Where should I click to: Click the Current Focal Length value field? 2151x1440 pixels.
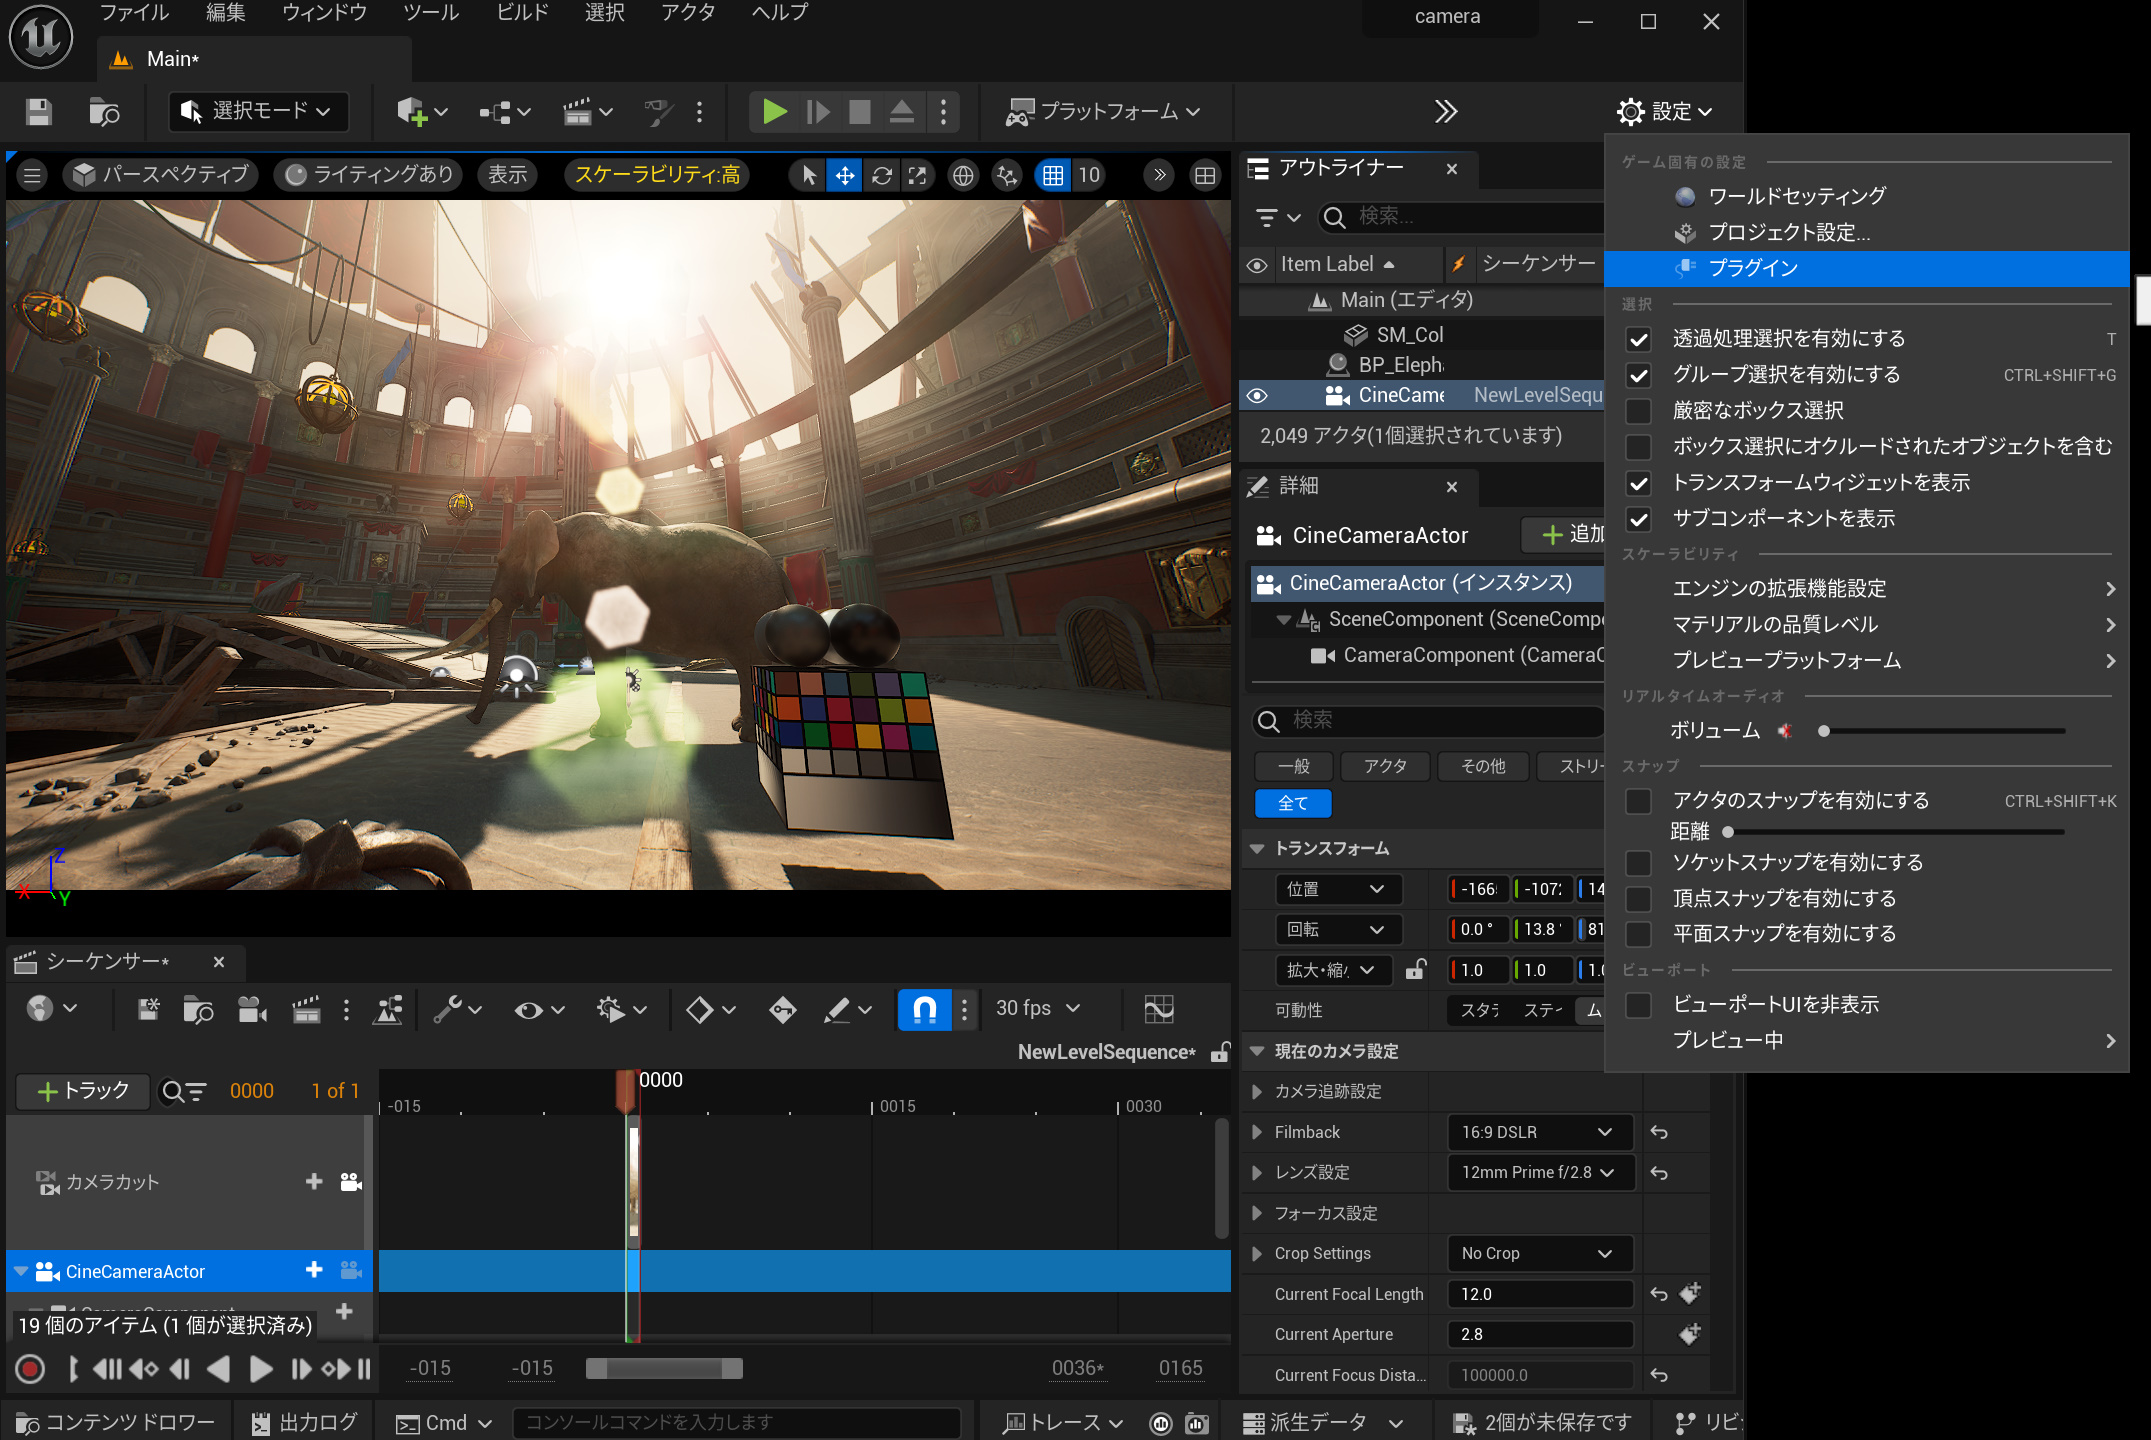click(x=1538, y=1294)
